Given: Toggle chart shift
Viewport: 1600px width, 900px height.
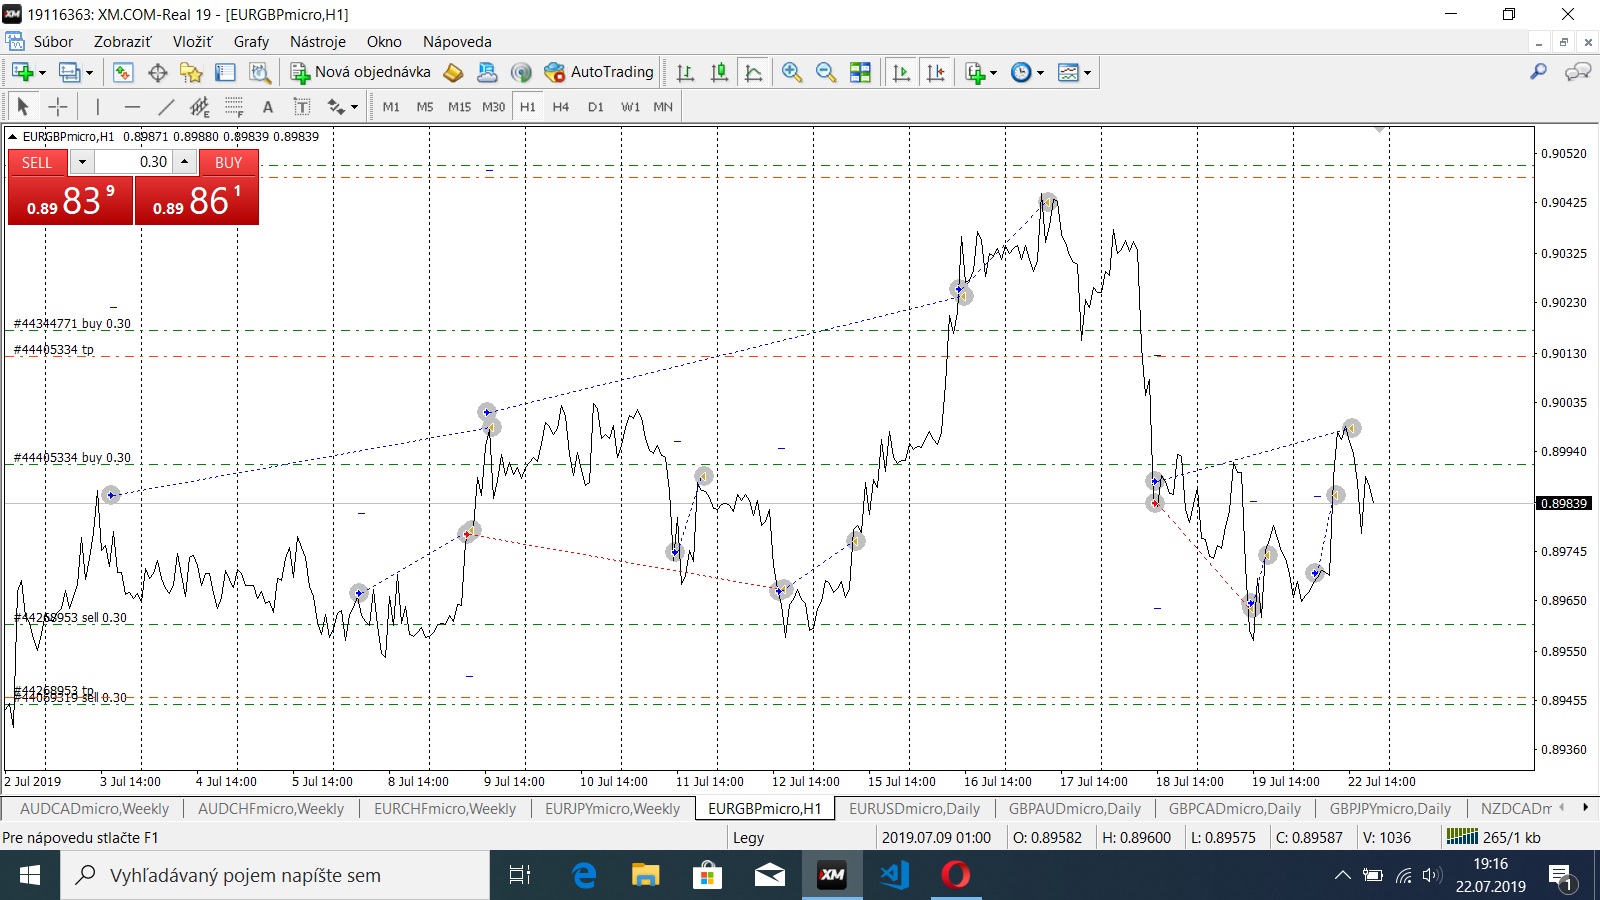Looking at the screenshot, I should (x=935, y=72).
